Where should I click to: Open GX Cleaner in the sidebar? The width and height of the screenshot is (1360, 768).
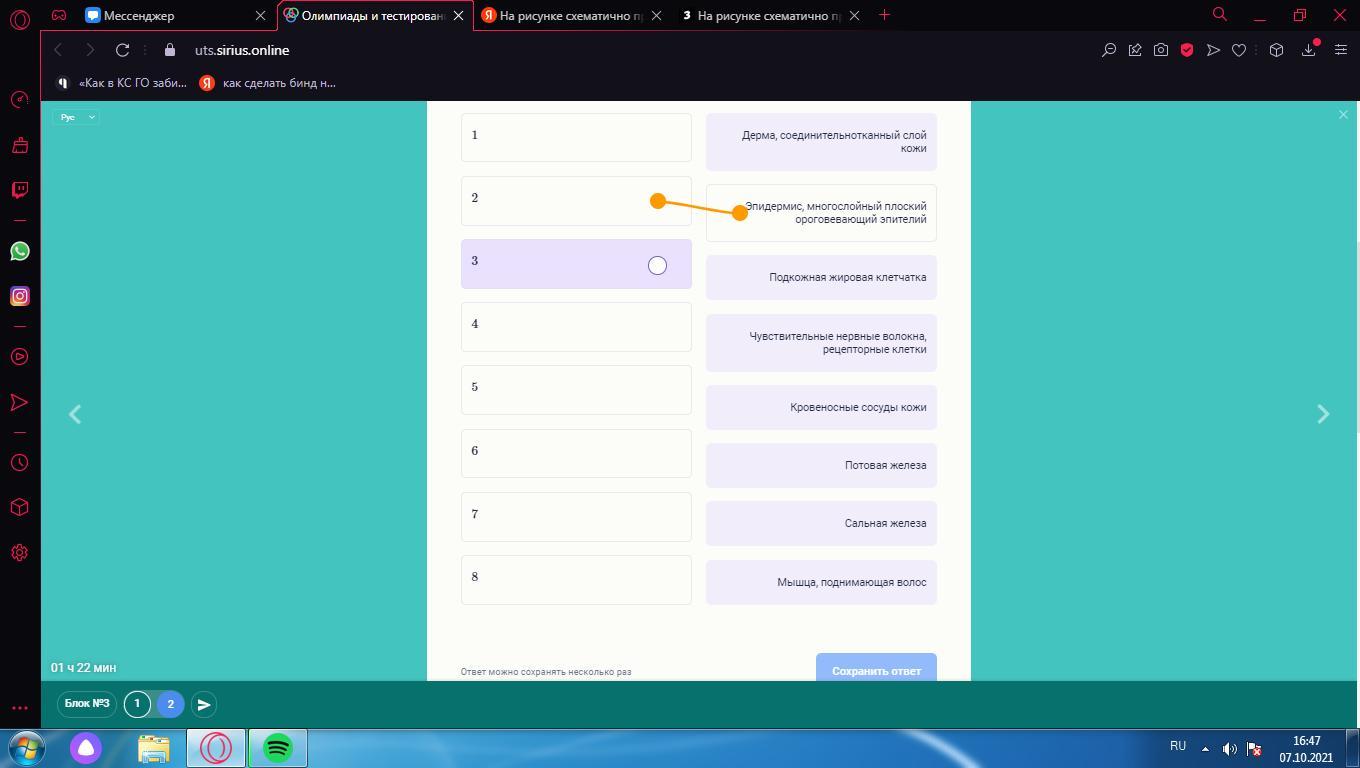(19, 145)
